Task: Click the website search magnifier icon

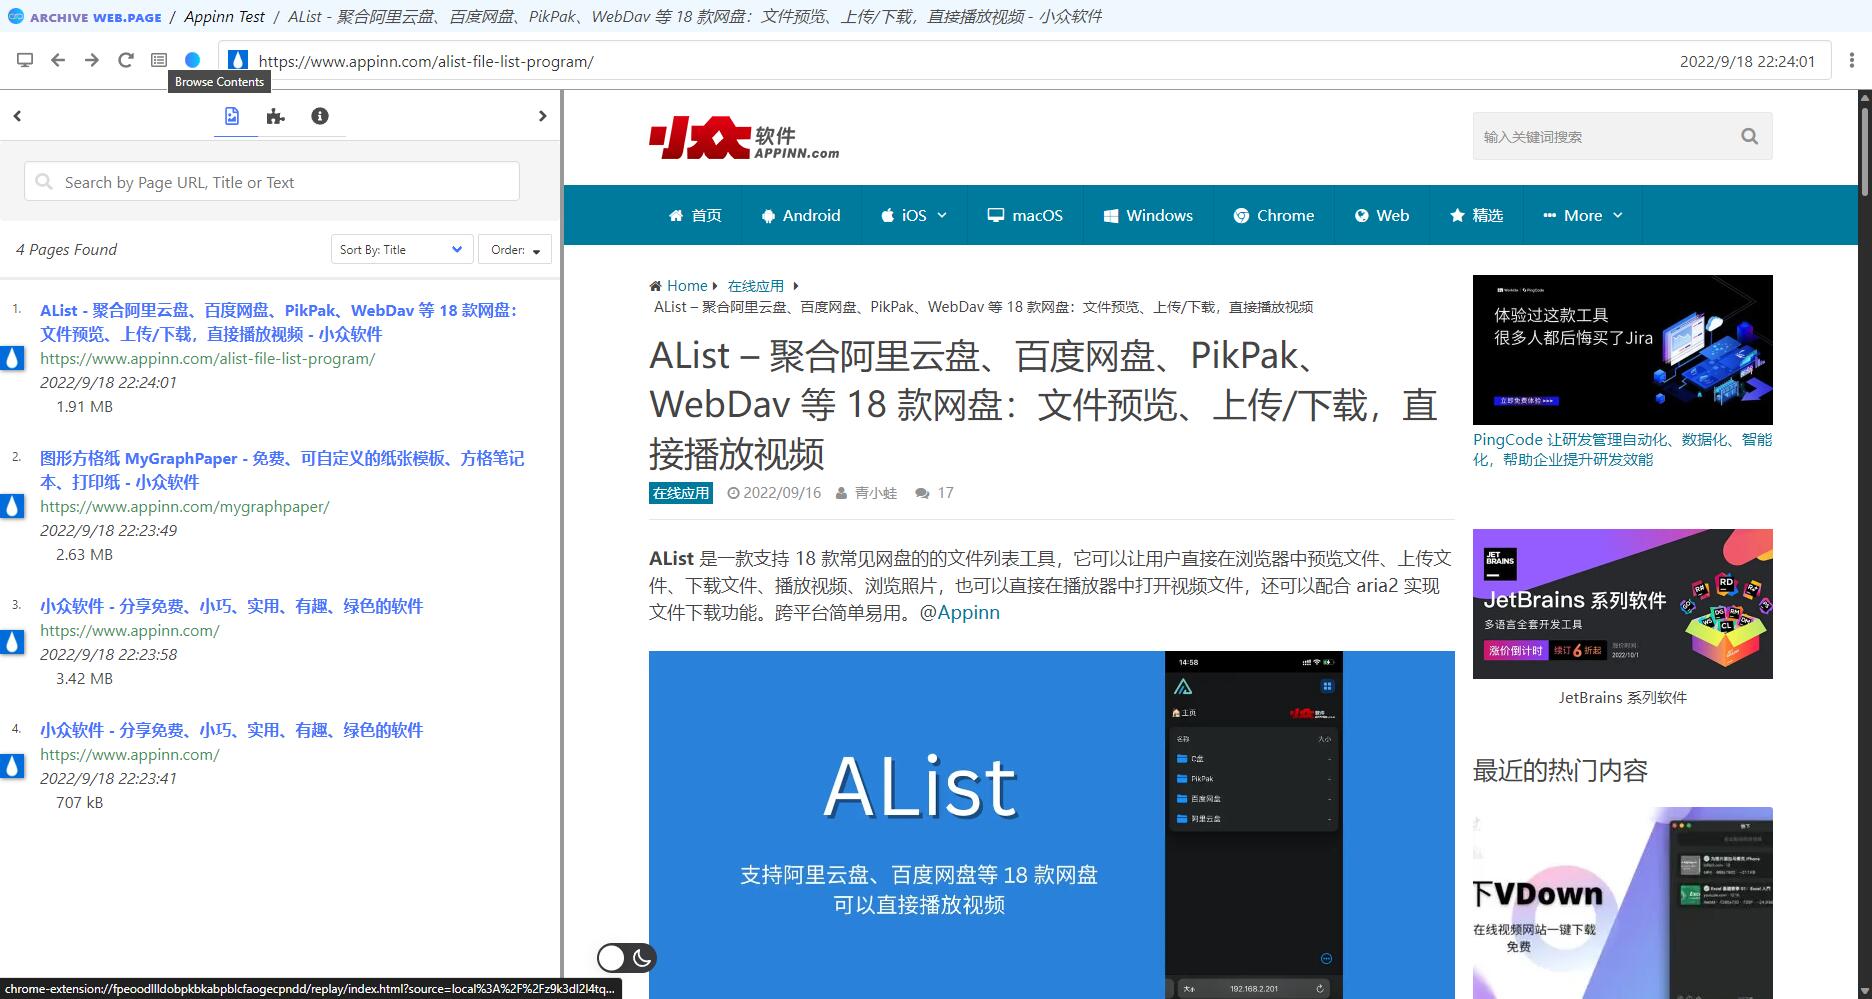Action: pos(1749,137)
